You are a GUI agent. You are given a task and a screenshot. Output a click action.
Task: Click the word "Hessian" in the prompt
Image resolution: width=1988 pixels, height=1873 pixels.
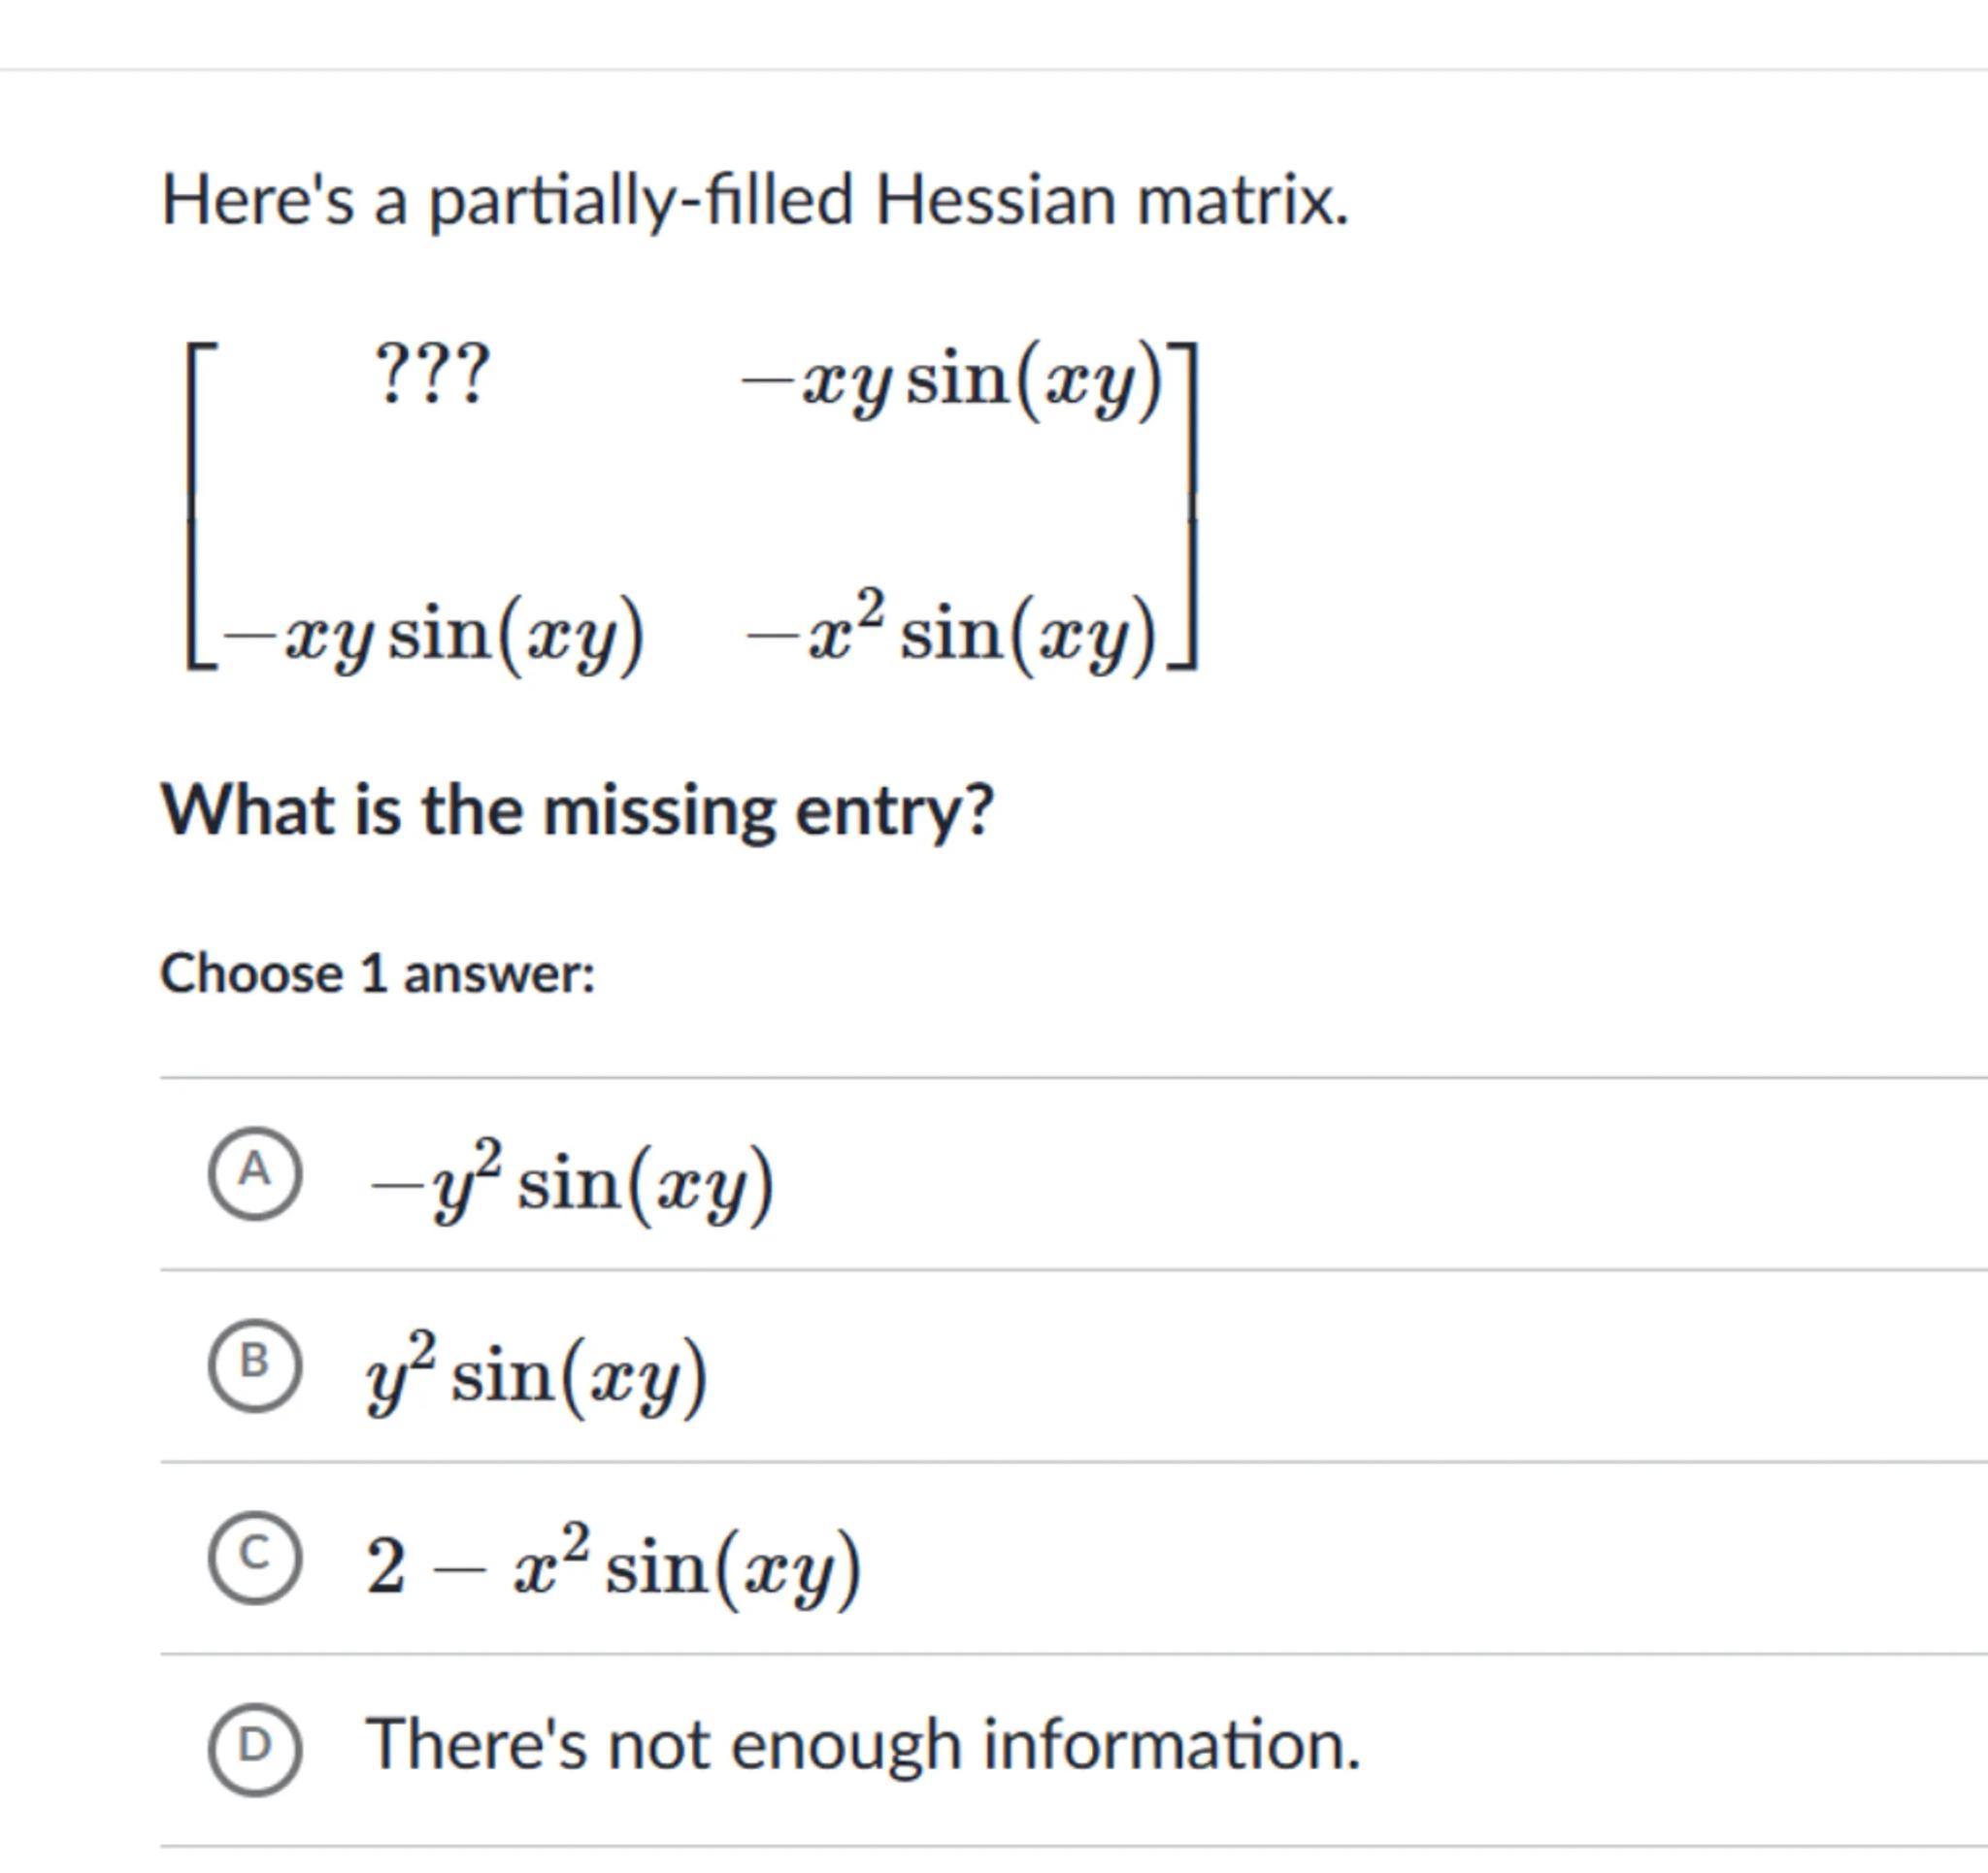[995, 200]
